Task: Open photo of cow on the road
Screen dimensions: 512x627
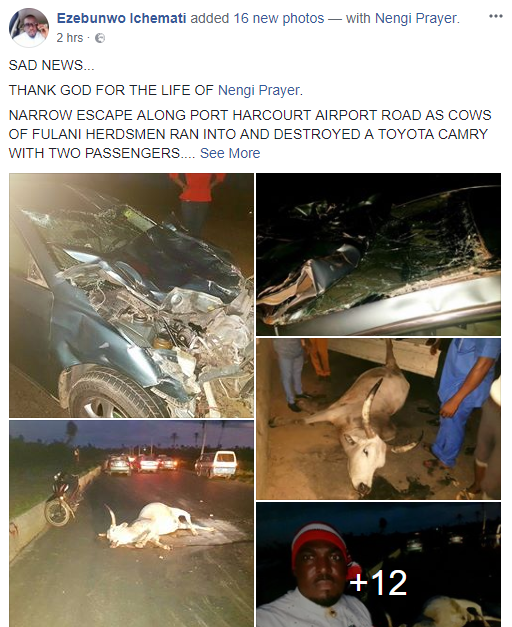Action: pos(132,523)
